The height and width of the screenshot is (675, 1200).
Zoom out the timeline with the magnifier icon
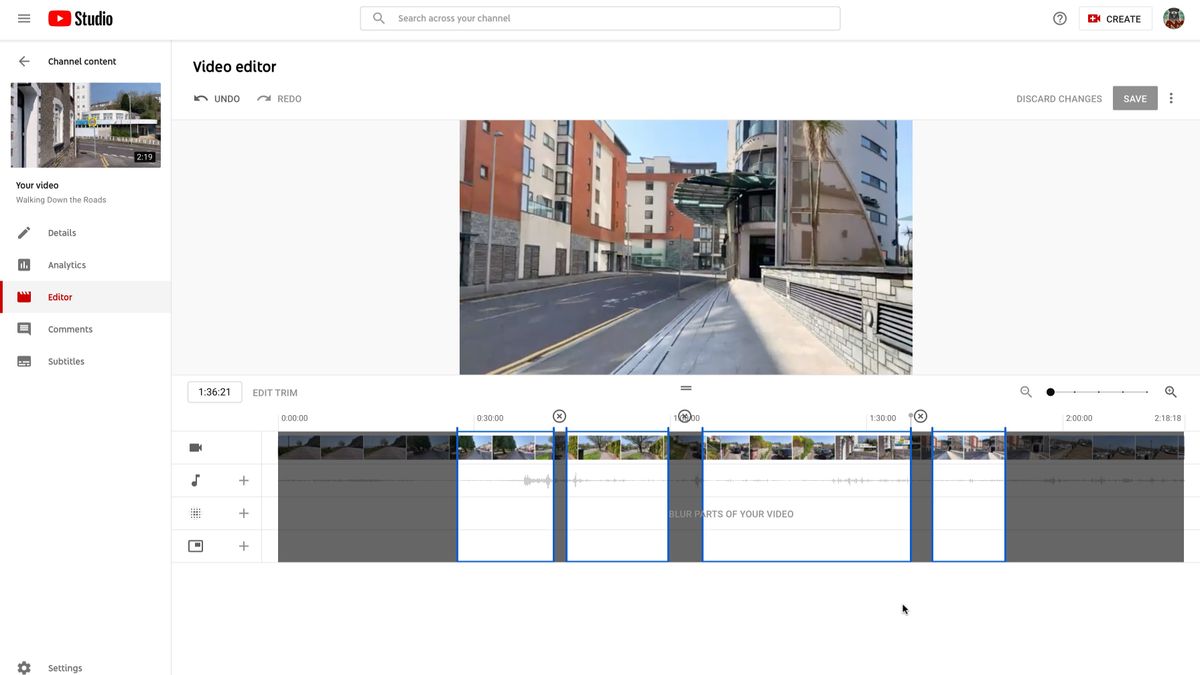pyautogui.click(x=1026, y=392)
